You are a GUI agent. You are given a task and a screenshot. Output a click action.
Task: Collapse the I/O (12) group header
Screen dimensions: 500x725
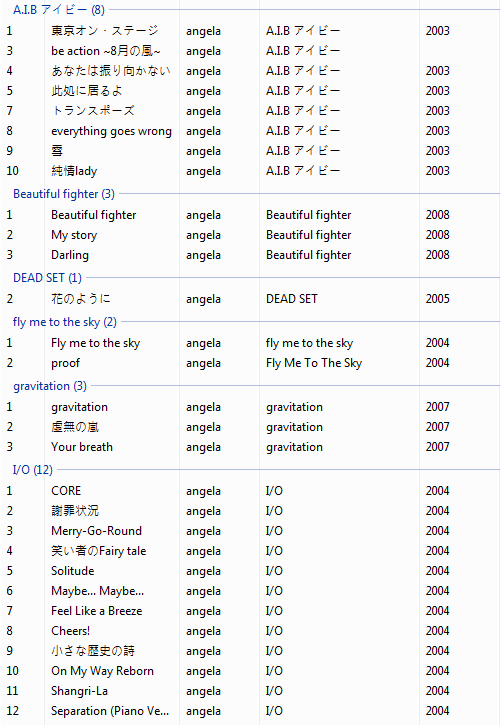[32, 470]
